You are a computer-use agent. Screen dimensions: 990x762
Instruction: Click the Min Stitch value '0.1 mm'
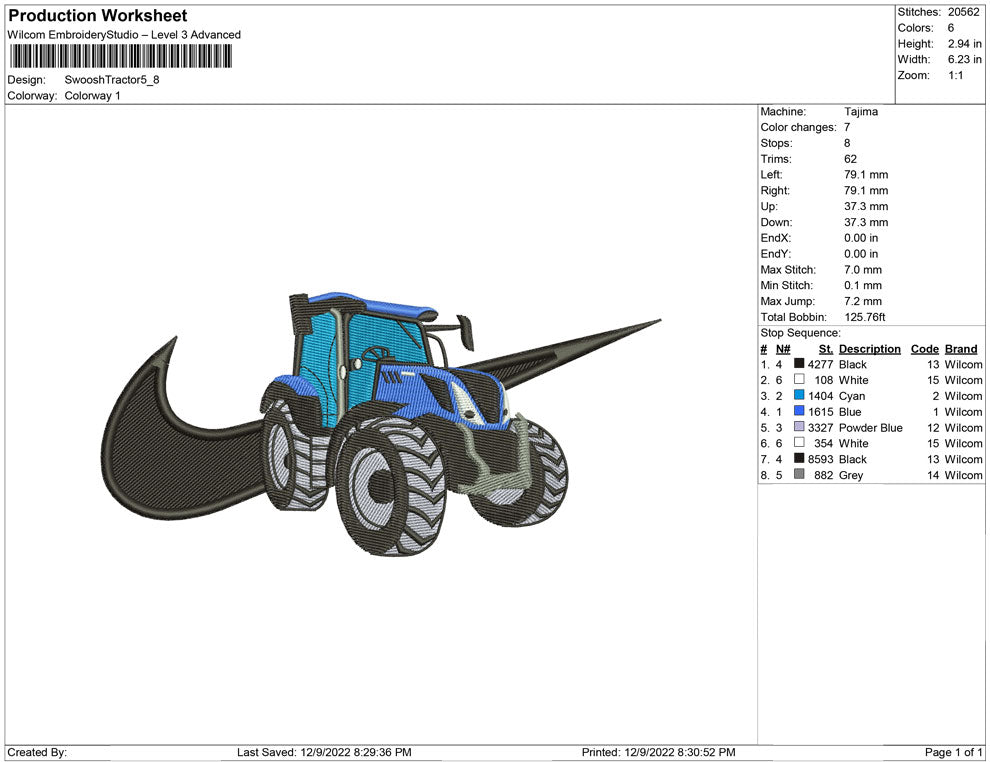coord(863,285)
